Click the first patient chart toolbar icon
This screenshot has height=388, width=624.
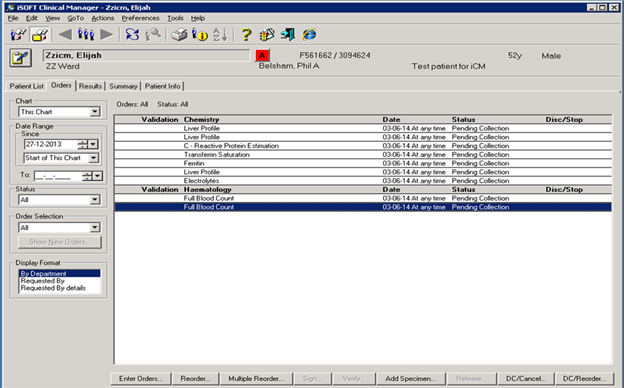18,35
